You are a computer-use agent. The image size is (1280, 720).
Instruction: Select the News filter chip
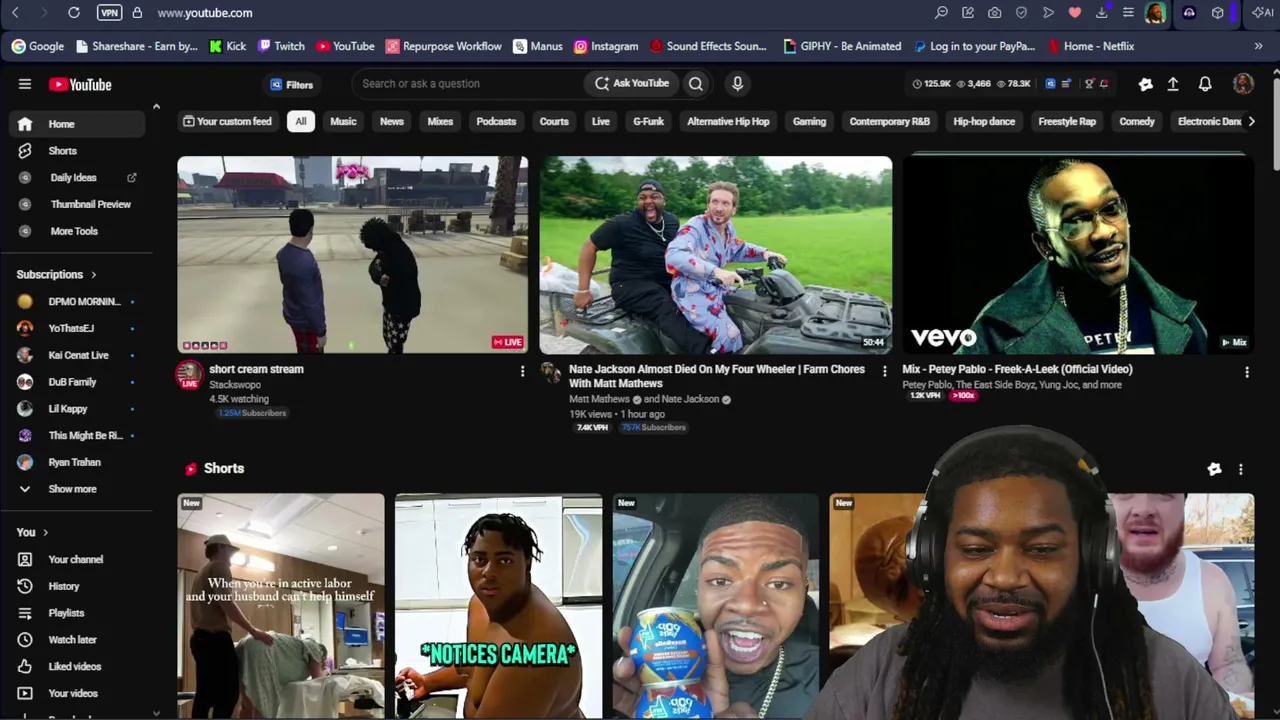pos(392,122)
